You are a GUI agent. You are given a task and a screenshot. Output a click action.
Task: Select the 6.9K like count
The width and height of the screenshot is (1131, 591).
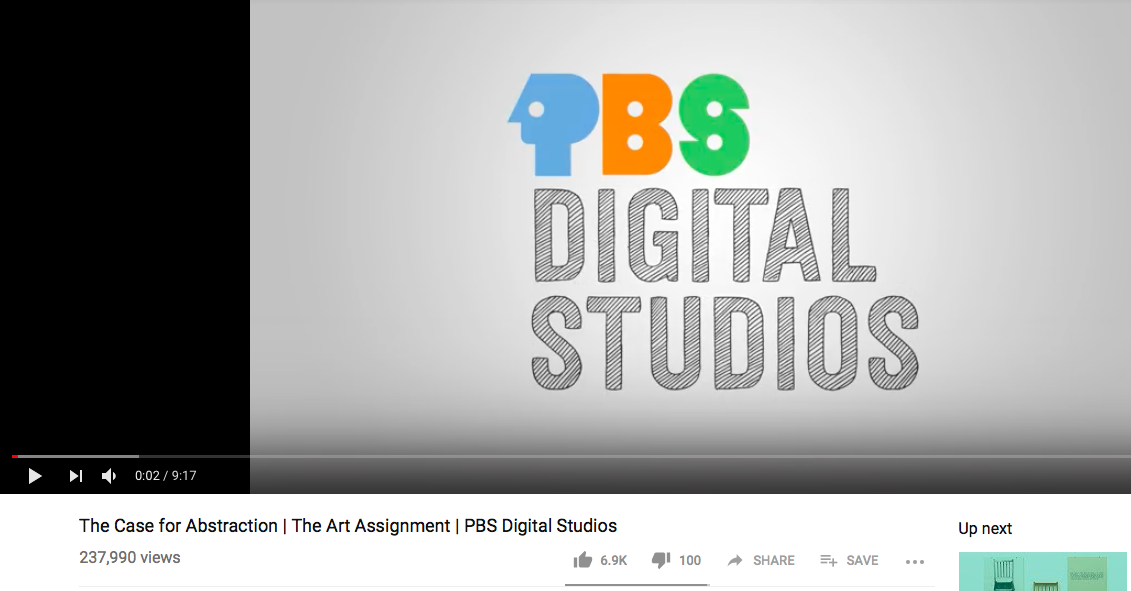point(613,561)
